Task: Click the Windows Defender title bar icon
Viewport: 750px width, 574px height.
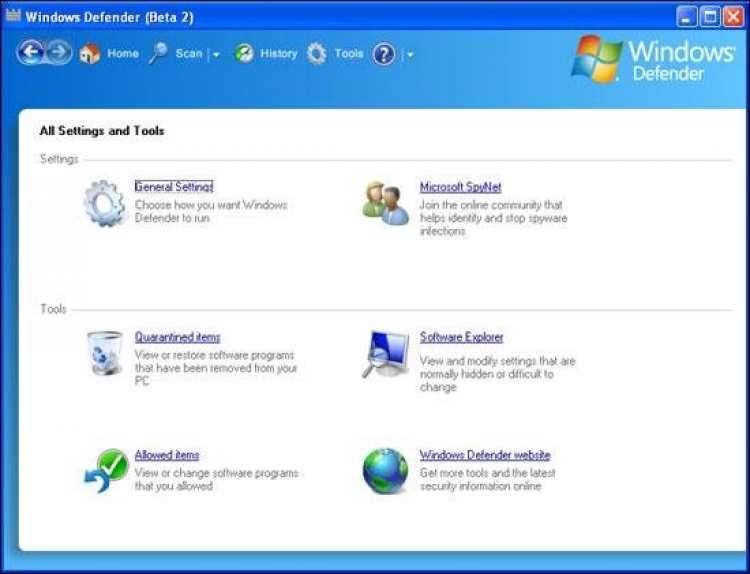Action: pos(13,16)
